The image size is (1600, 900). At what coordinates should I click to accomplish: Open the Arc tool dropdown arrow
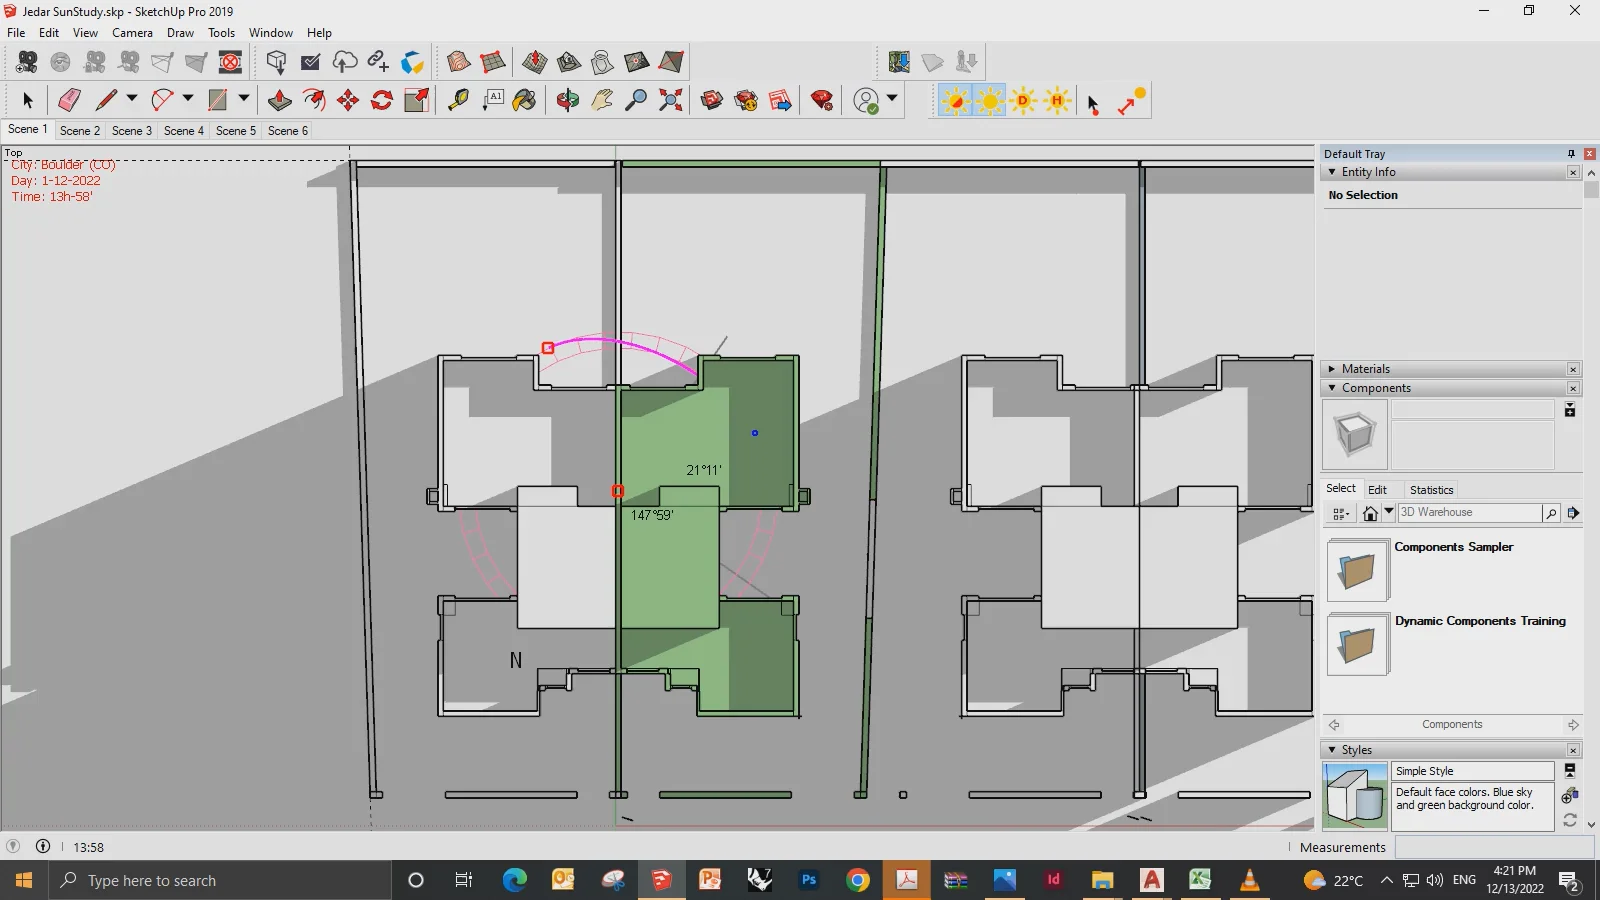pyautogui.click(x=187, y=98)
